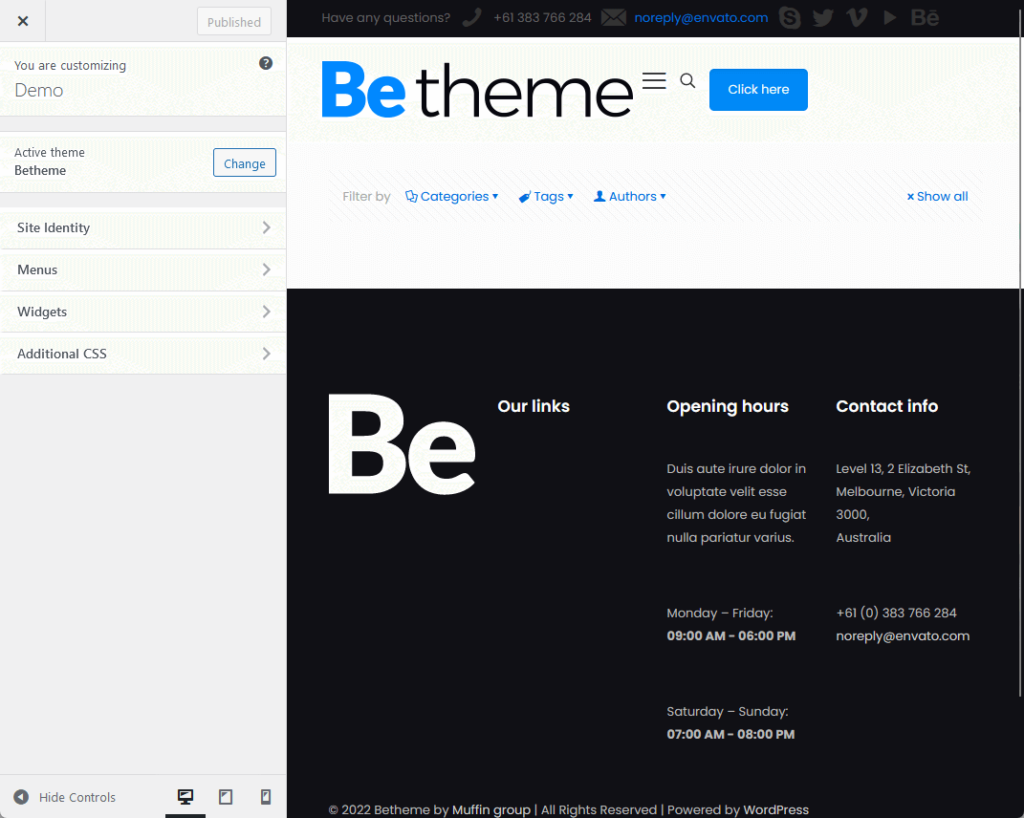The width and height of the screenshot is (1024, 818).
Task: Click the Published button
Action: pos(234,22)
